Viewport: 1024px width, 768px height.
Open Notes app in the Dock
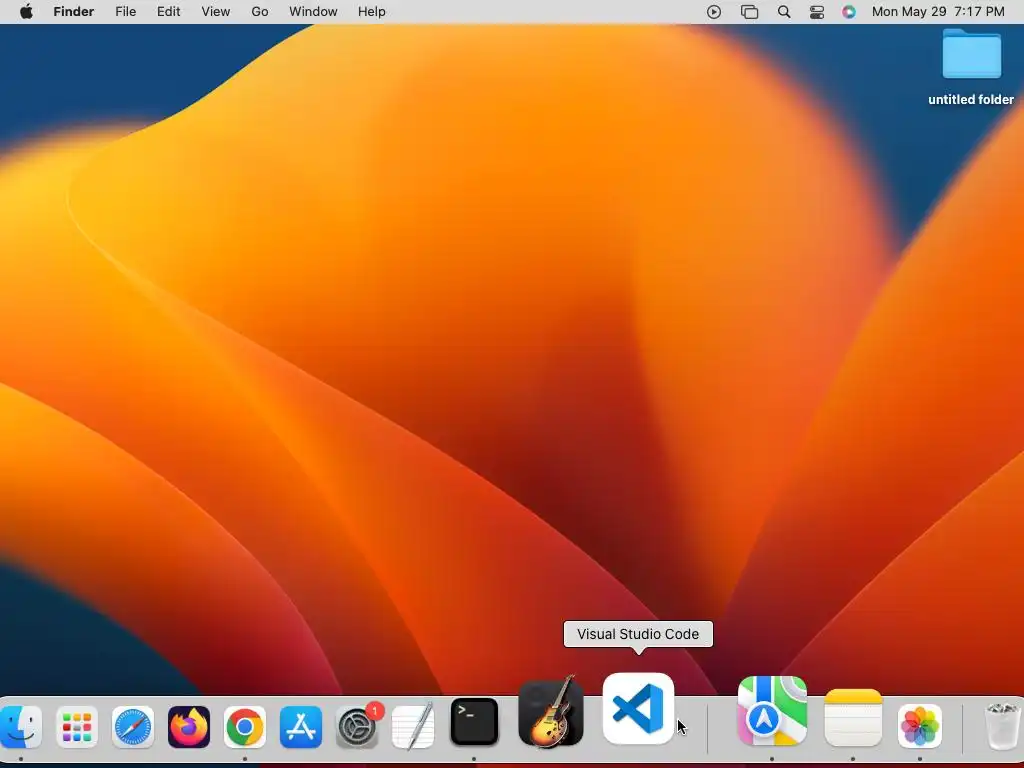point(853,718)
